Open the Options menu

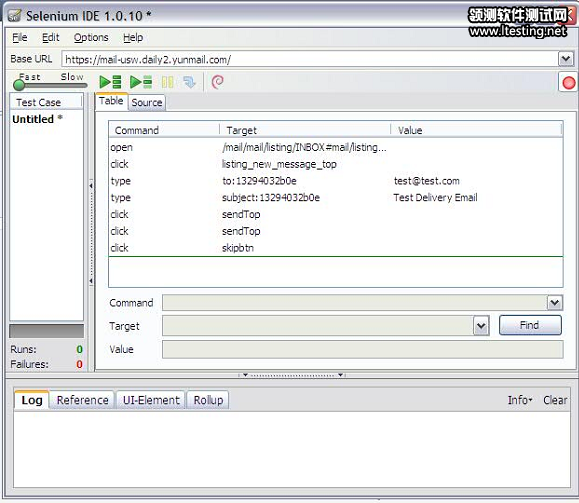[x=91, y=38]
